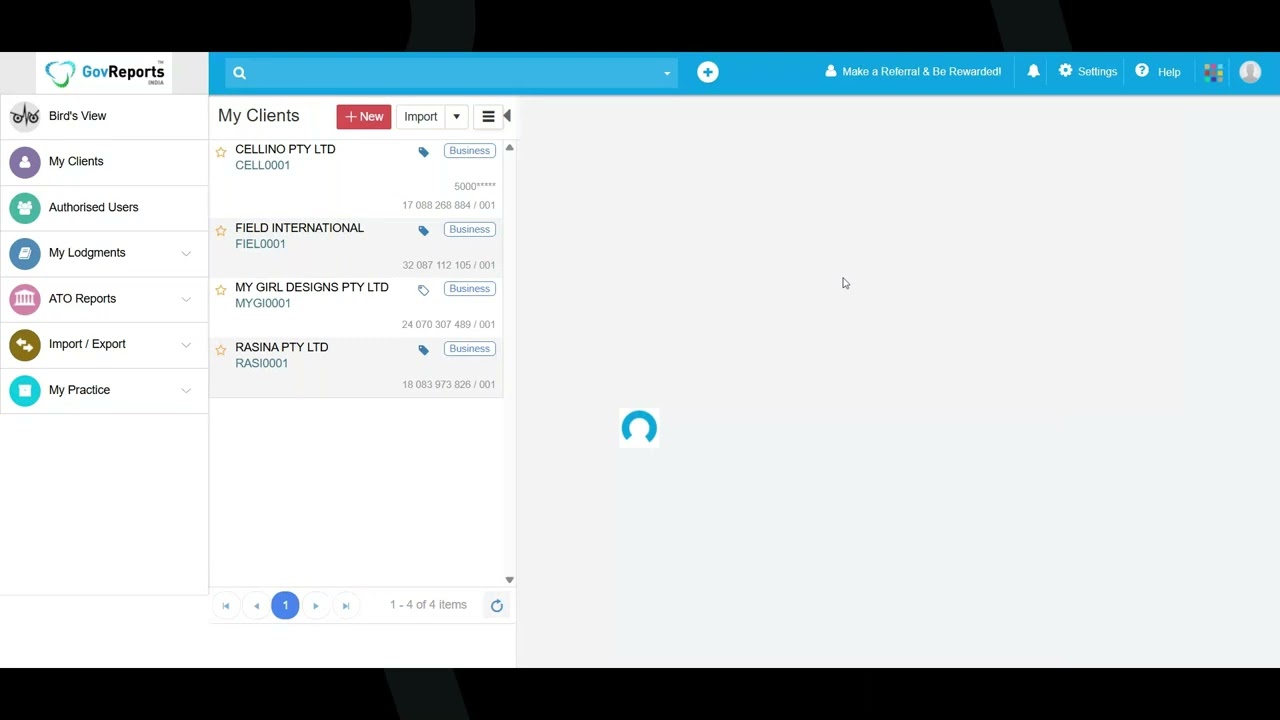Viewport: 1280px width, 720px height.
Task: Open Make a Referral & Be Rewarded link
Action: pos(912,72)
